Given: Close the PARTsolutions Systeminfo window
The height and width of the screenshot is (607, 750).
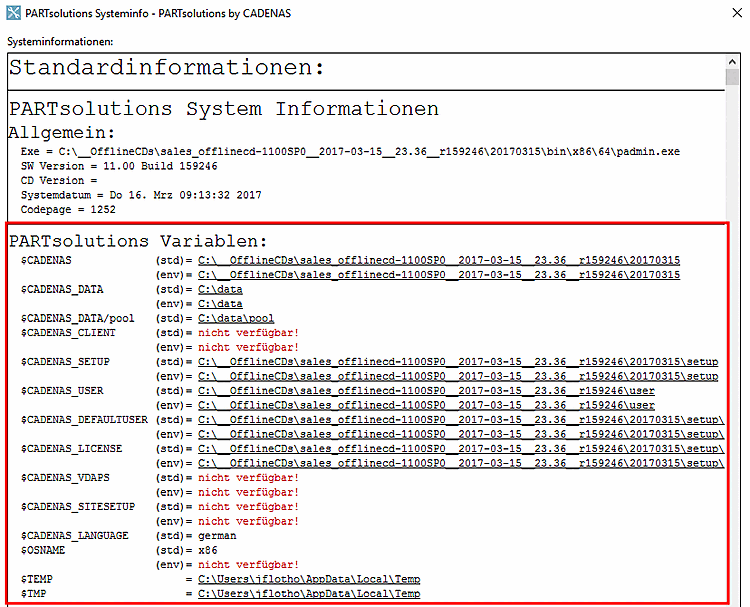Looking at the screenshot, I should point(737,13).
